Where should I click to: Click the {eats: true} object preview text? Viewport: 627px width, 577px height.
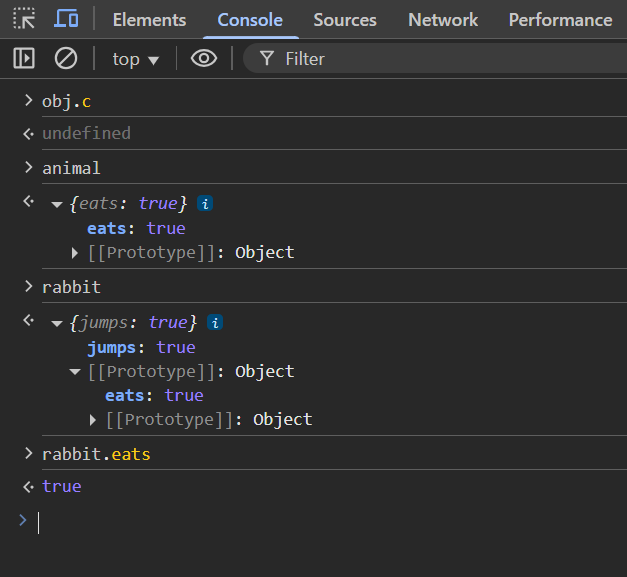click(128, 204)
